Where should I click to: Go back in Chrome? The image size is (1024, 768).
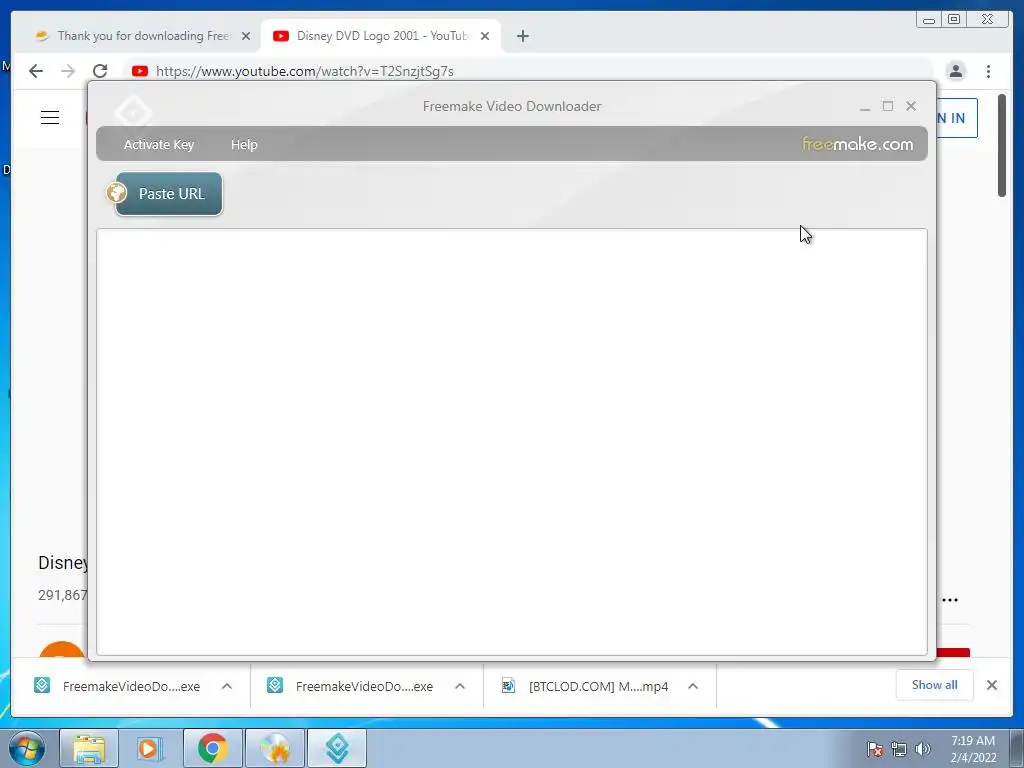click(36, 71)
